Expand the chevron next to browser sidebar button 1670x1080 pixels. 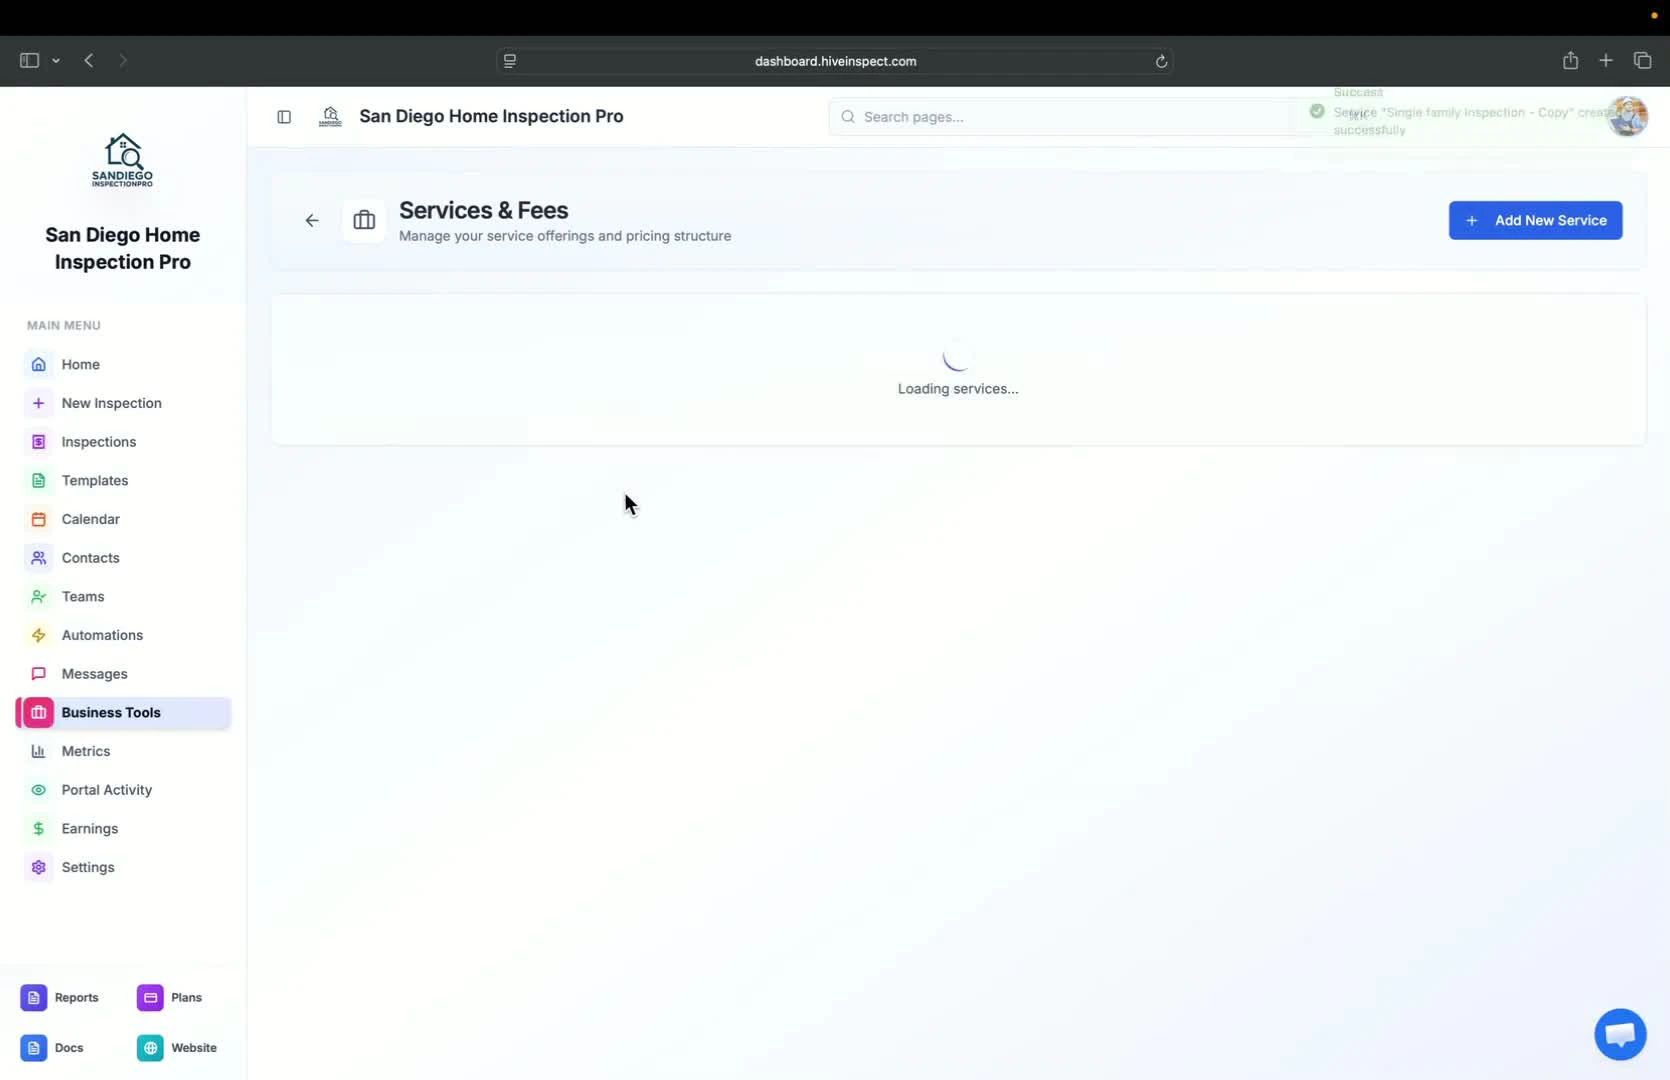(57, 61)
